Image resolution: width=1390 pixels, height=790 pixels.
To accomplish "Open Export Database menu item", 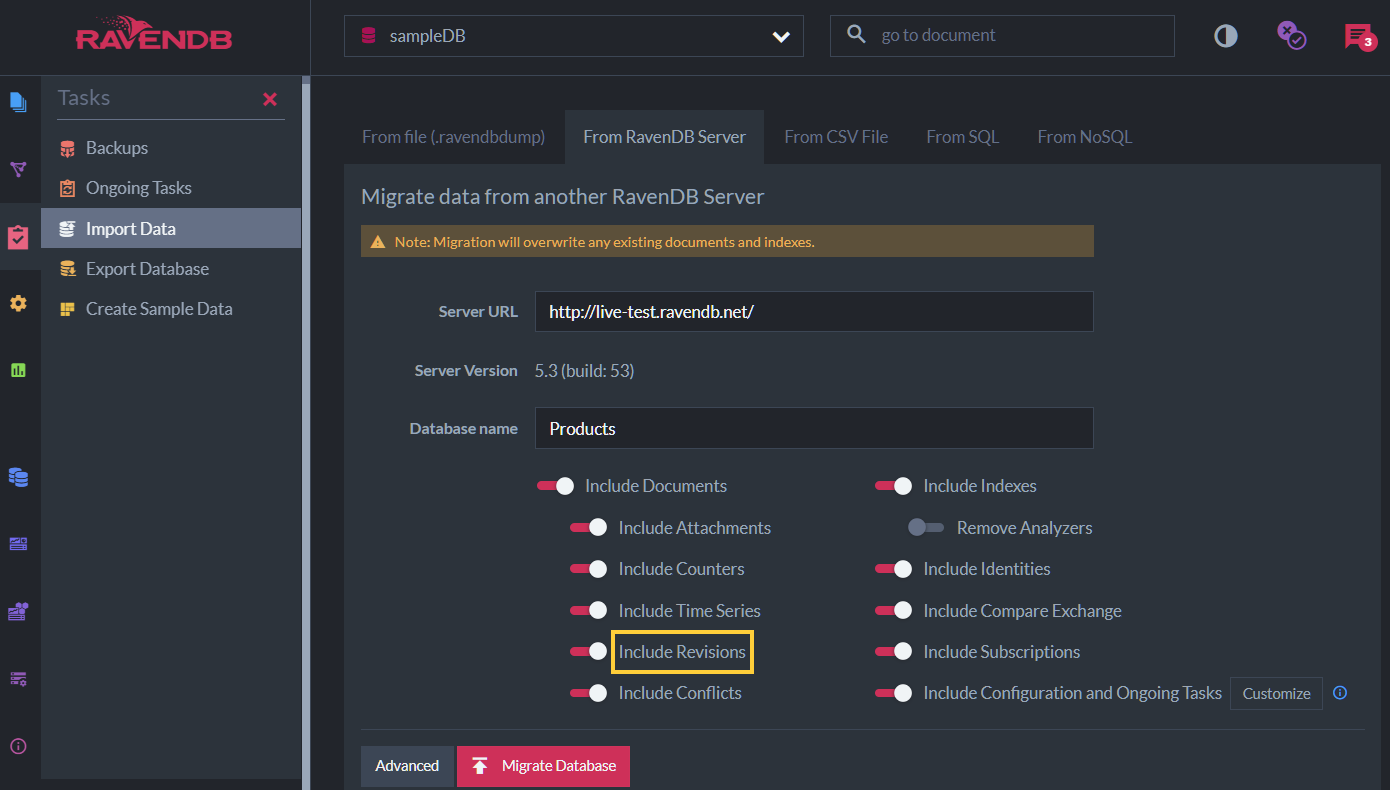I will pyautogui.click(x=171, y=269).
